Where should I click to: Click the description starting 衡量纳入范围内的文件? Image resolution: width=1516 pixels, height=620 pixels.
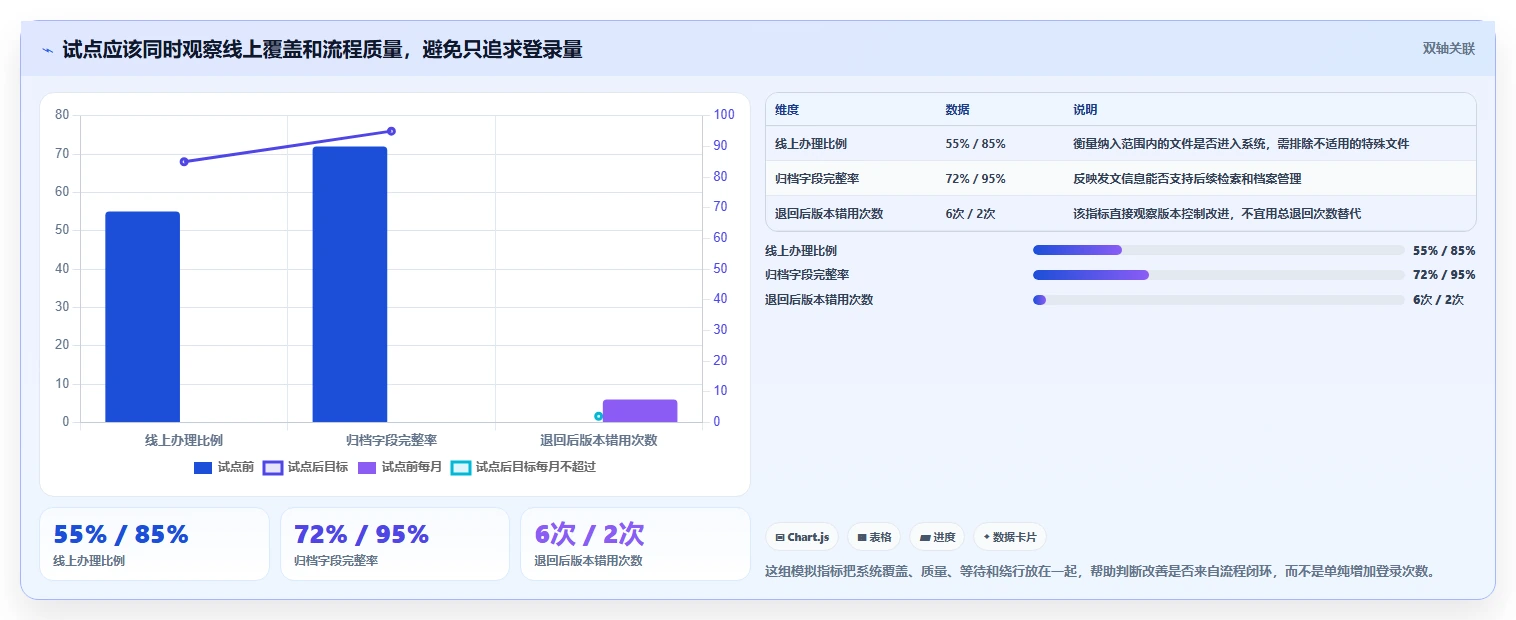1241,144
